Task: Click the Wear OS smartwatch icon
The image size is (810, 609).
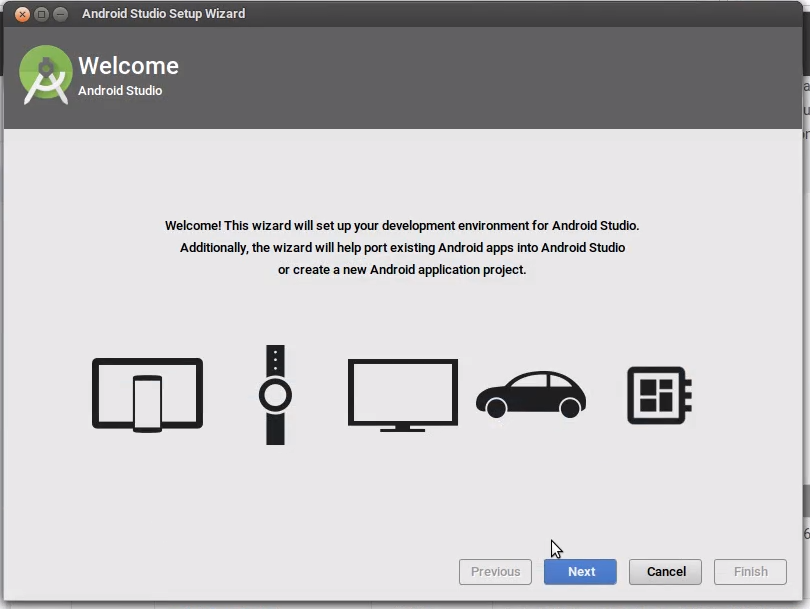Action: (x=274, y=392)
